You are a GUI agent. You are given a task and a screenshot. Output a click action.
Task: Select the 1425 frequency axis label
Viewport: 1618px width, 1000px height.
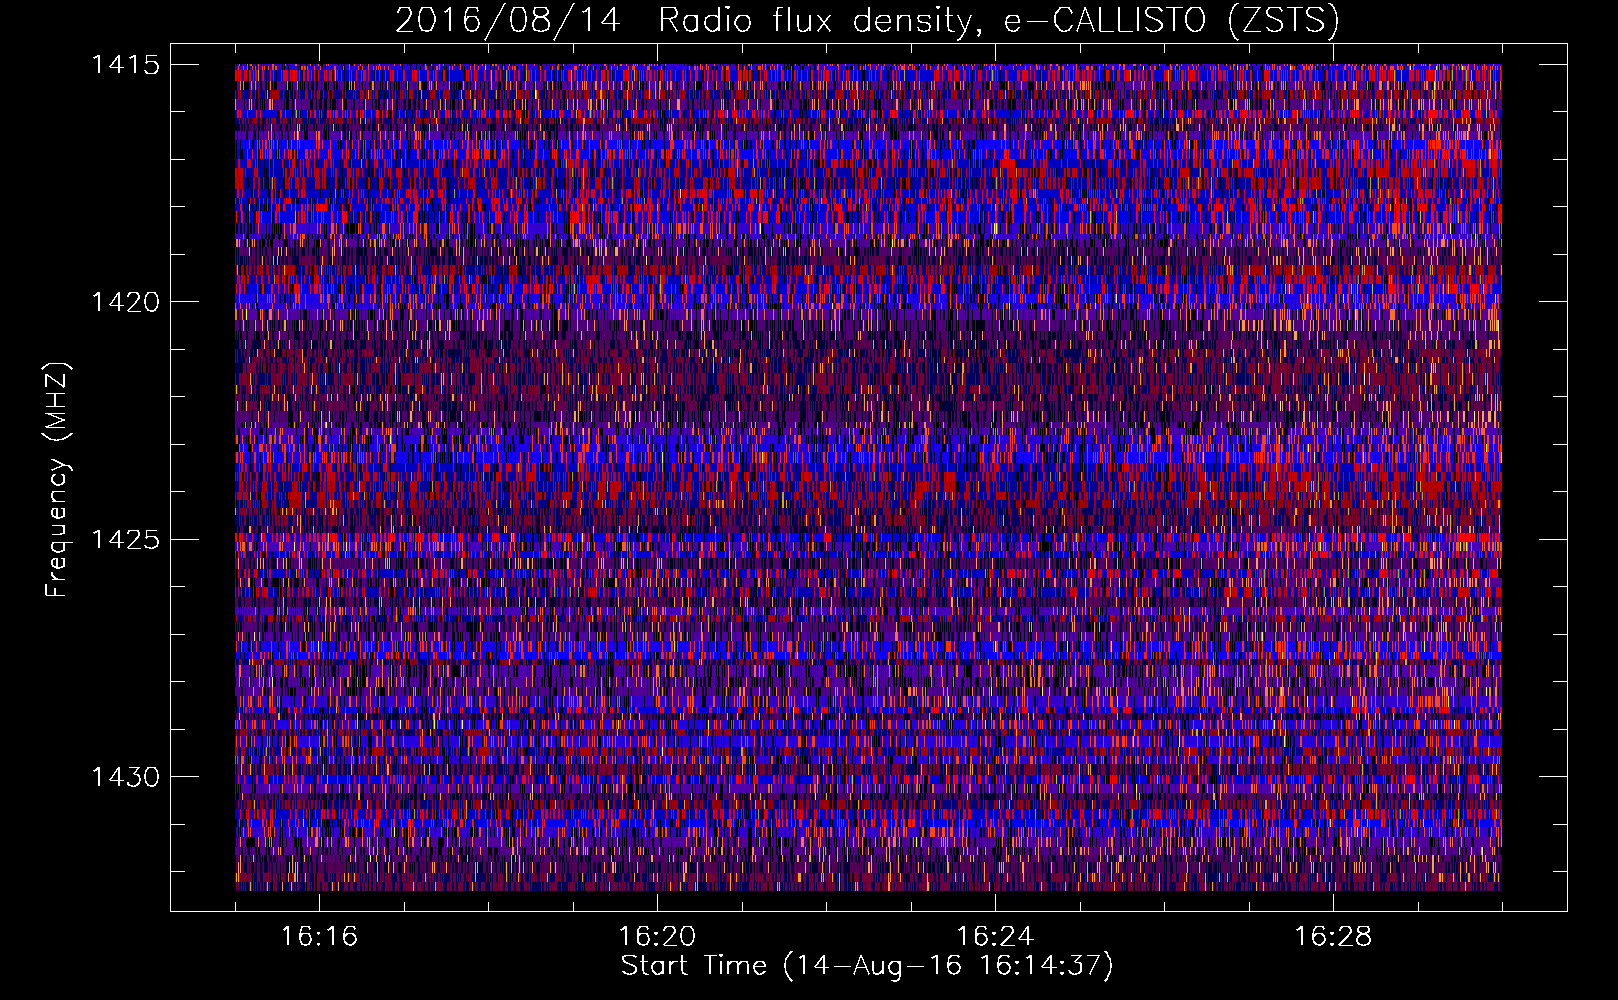point(125,540)
